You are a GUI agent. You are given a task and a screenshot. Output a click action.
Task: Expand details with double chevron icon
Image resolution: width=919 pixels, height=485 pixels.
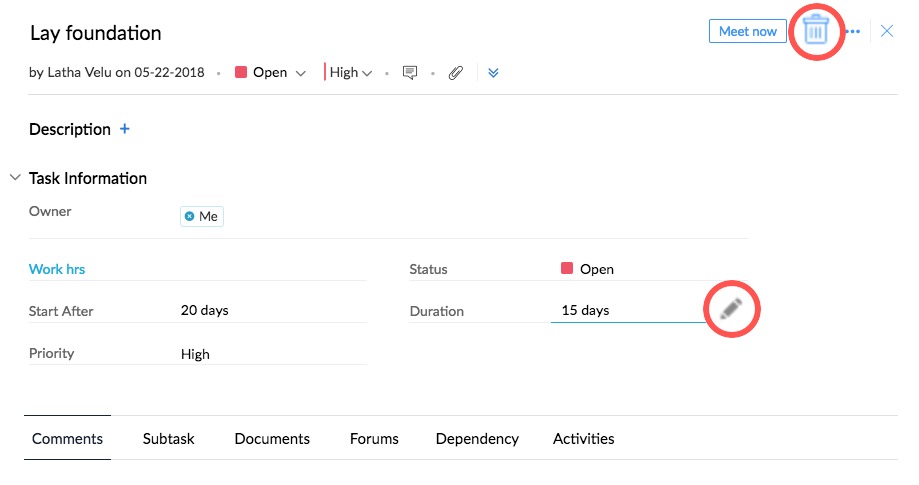[x=493, y=73]
